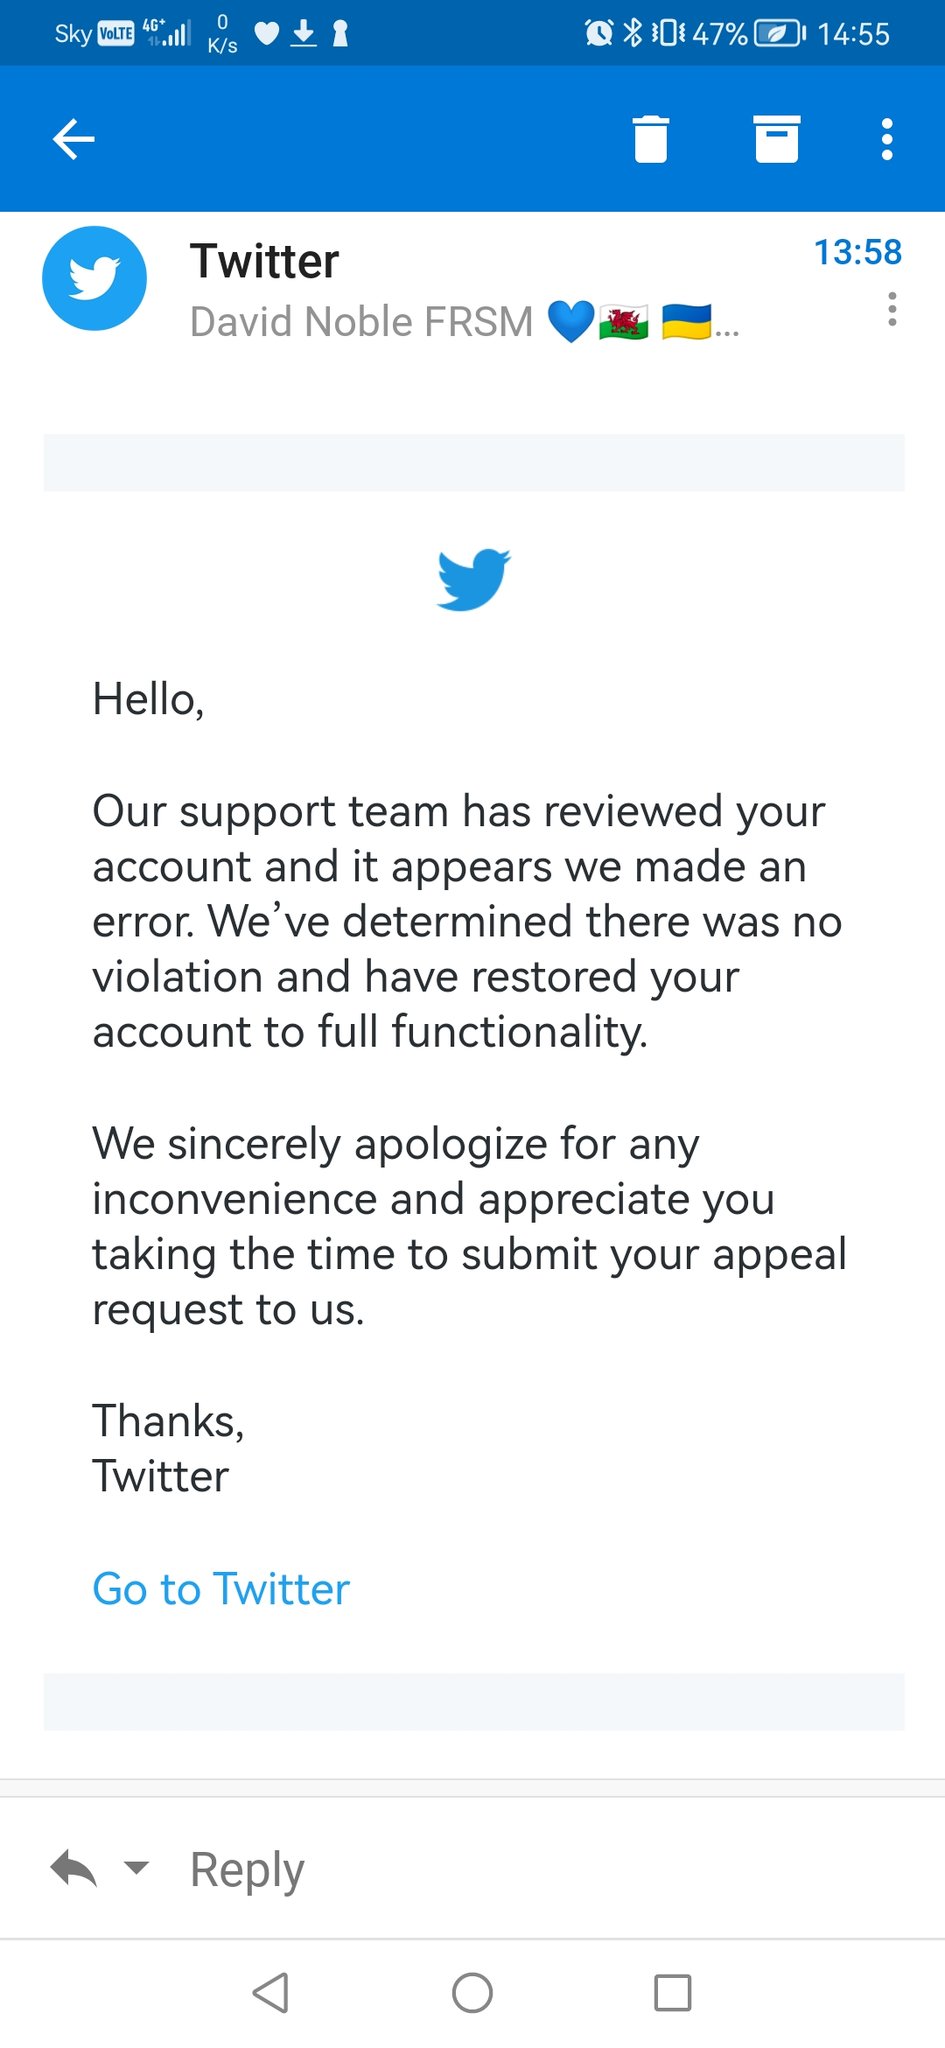
Task: Go back using the top-left arrow
Action: (x=73, y=139)
